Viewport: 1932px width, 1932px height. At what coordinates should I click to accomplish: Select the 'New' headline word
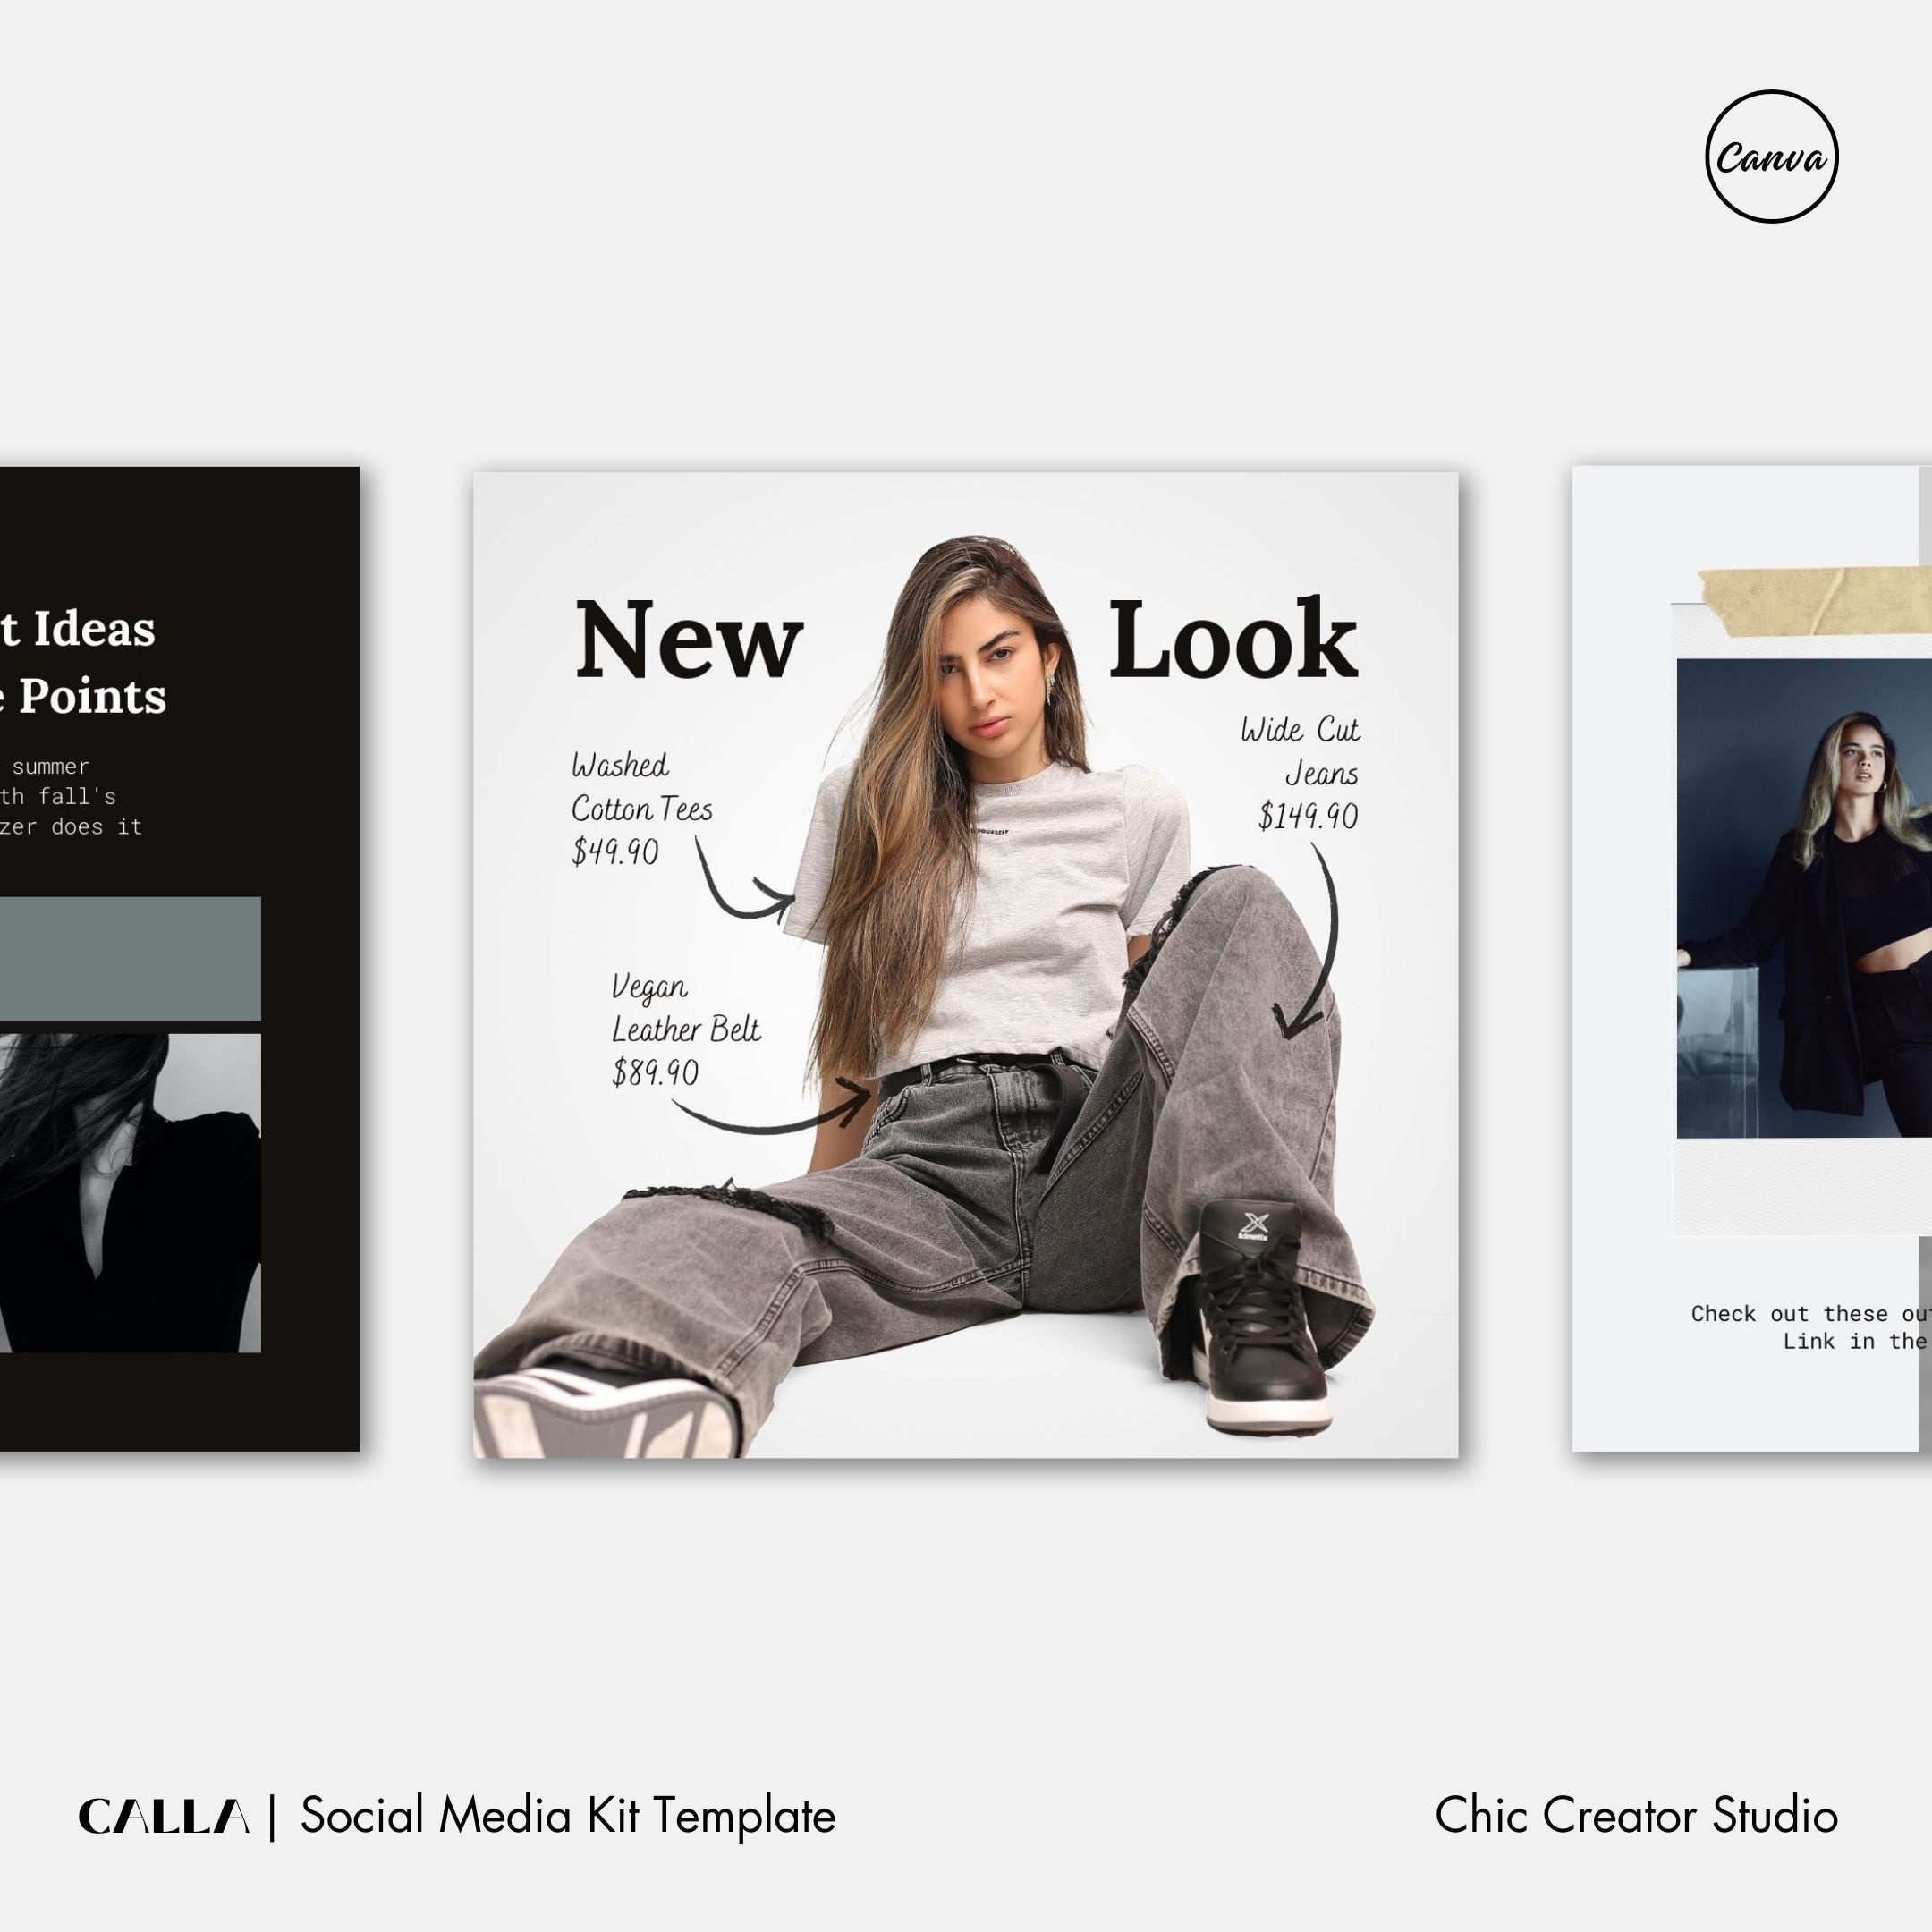689,639
